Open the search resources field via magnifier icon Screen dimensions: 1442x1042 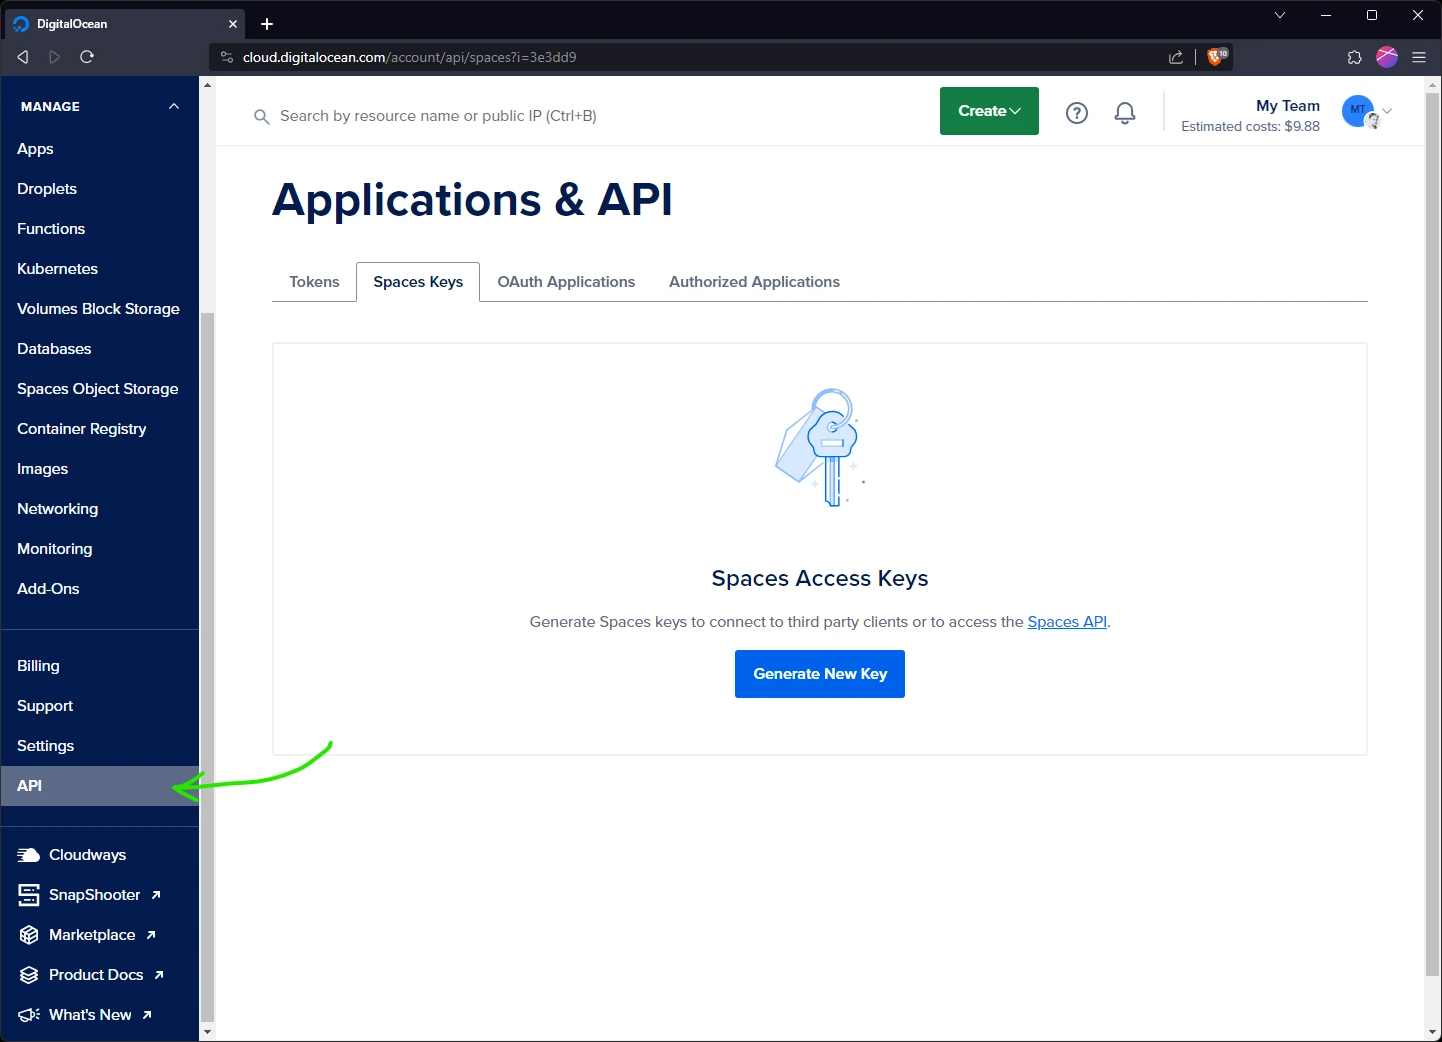pos(261,116)
